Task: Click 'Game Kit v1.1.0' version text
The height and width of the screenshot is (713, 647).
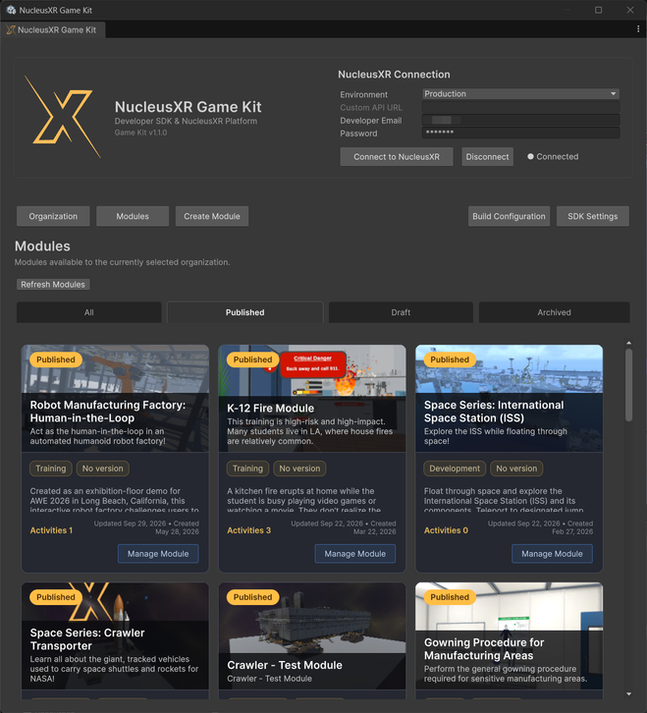Action: (x=140, y=132)
